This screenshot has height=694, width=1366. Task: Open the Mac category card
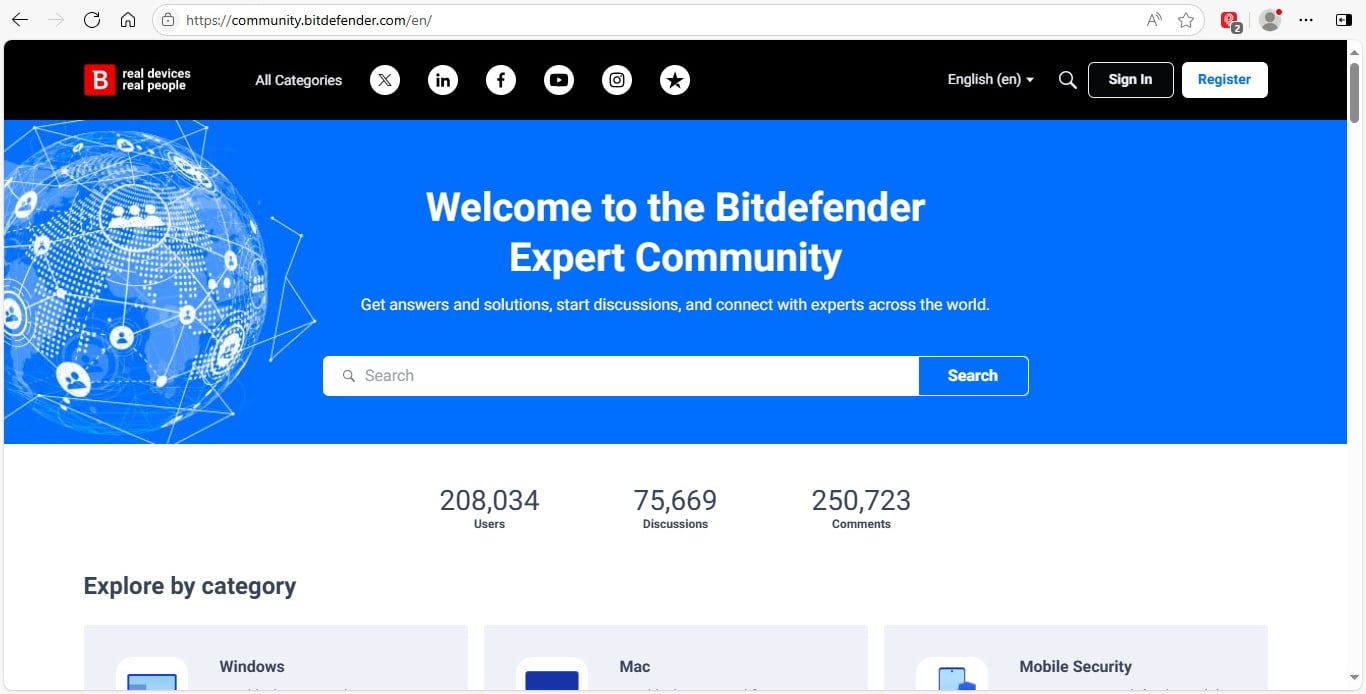pyautogui.click(x=676, y=659)
